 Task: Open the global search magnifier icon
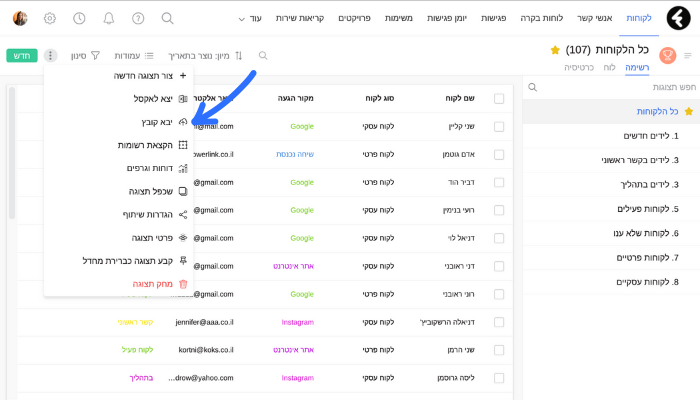tap(167, 18)
